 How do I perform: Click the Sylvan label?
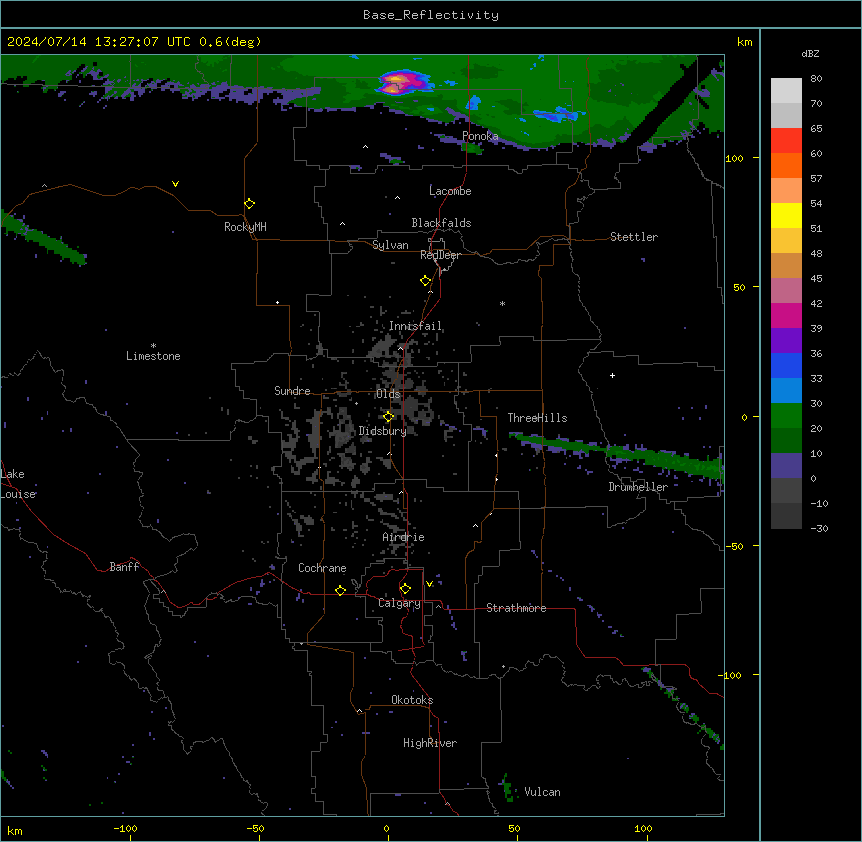coord(390,245)
